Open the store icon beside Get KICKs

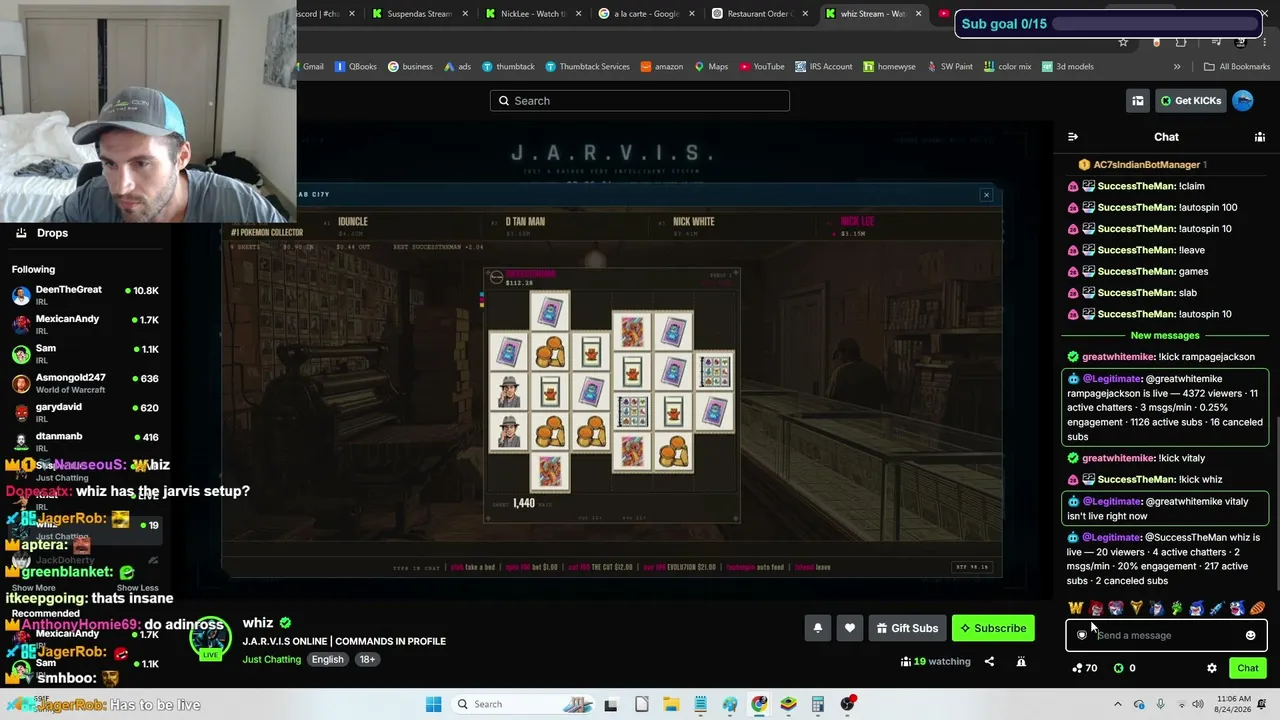pyautogui.click(x=1138, y=101)
